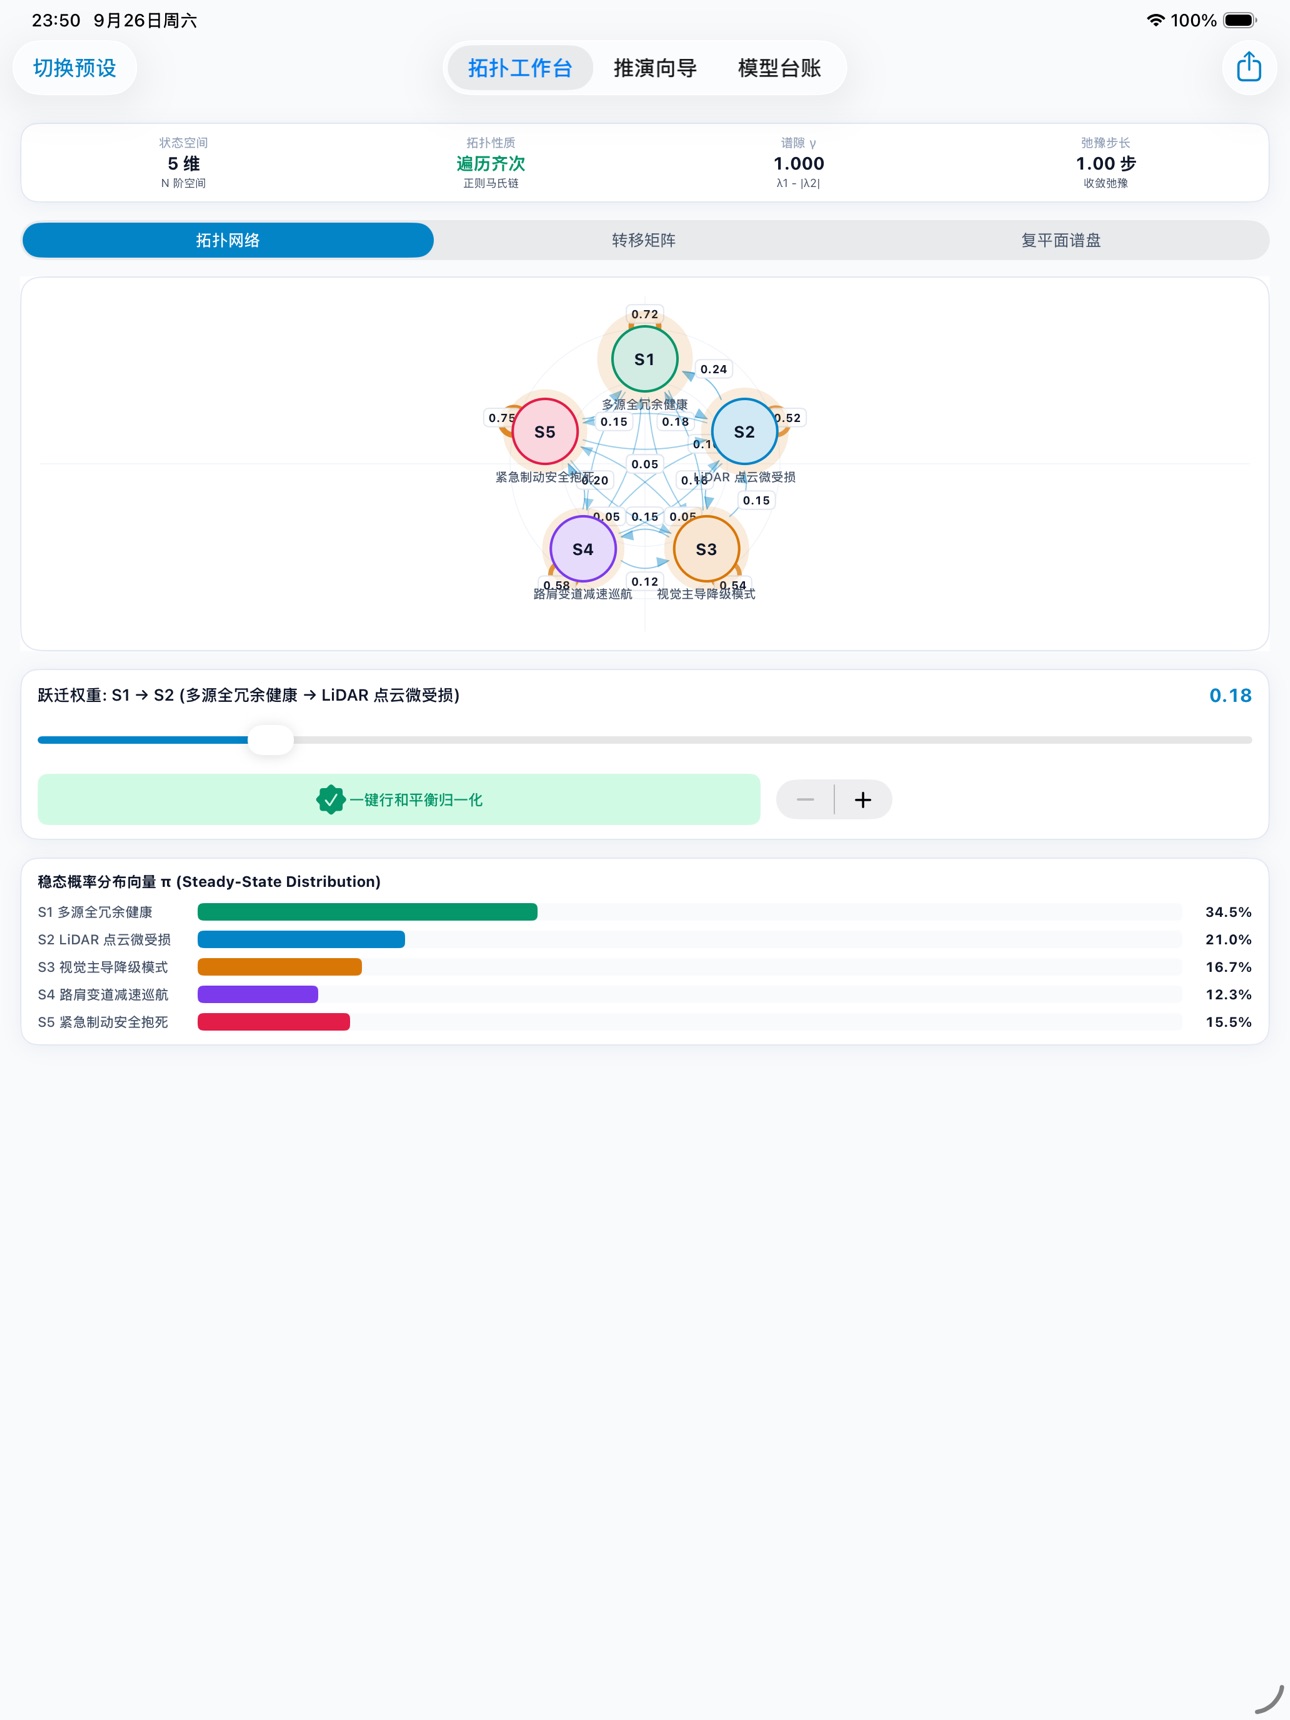Click the 34.5% percentage for S1
Screen dimensions: 1290x1720
pyautogui.click(x=1229, y=912)
